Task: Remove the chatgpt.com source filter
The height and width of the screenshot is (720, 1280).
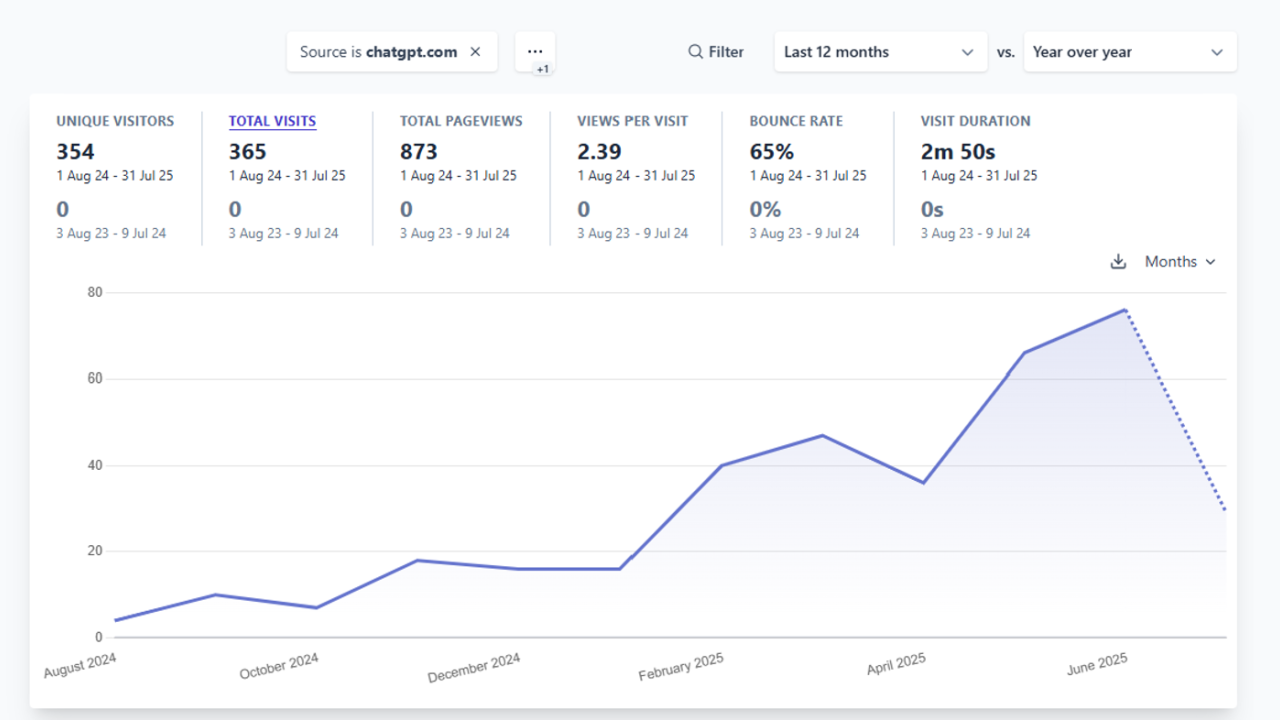Action: tap(476, 52)
